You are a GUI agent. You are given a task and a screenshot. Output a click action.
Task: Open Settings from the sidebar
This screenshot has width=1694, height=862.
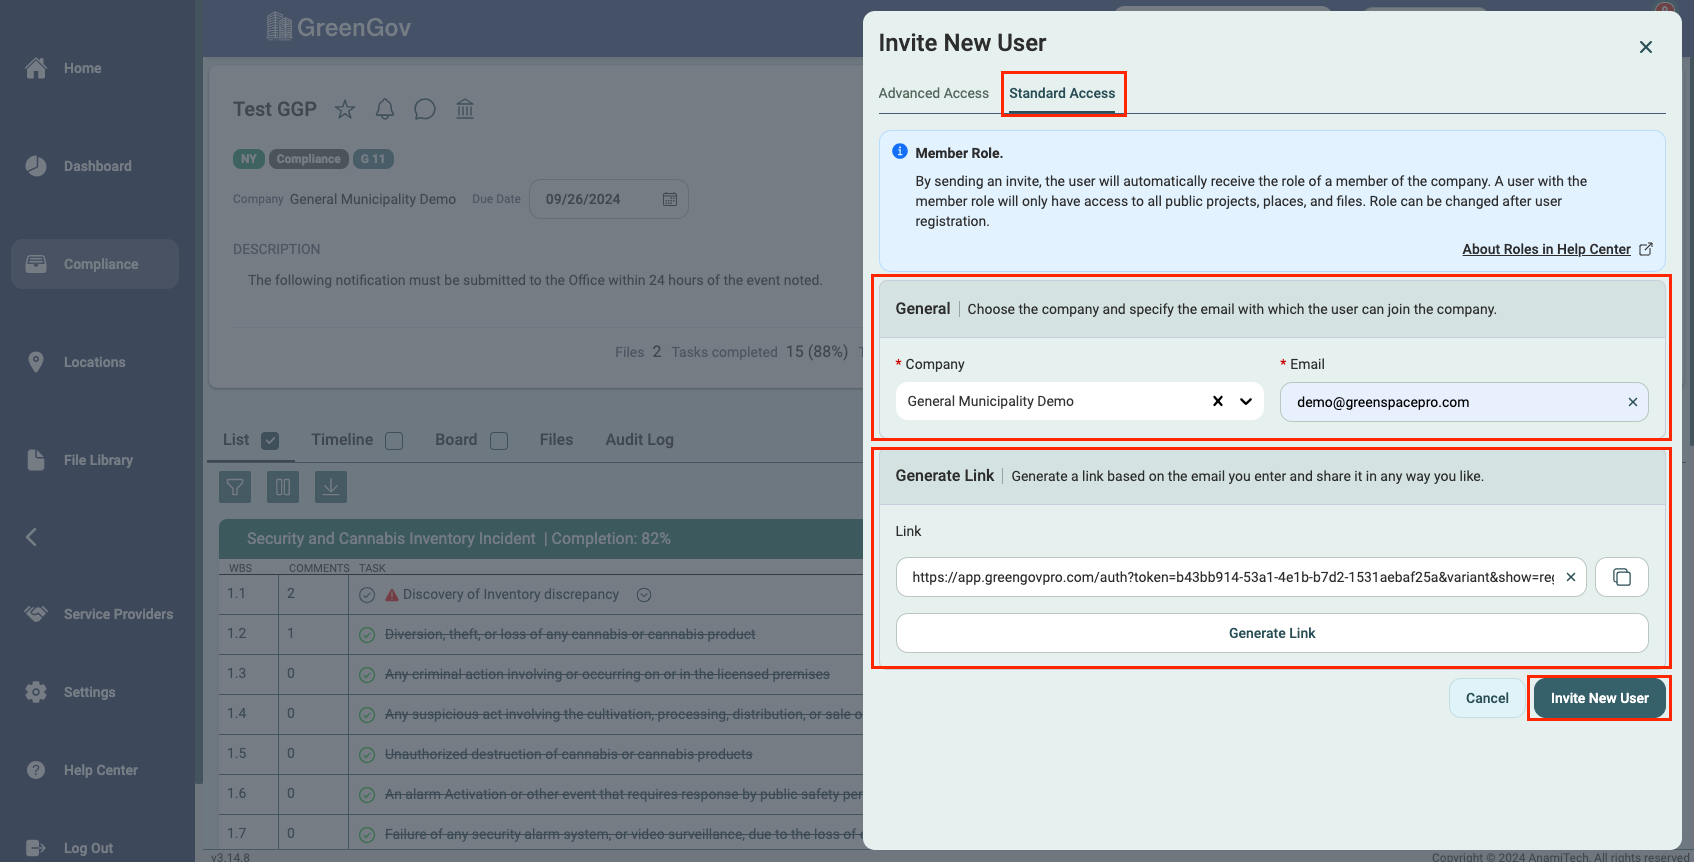pos(70,692)
